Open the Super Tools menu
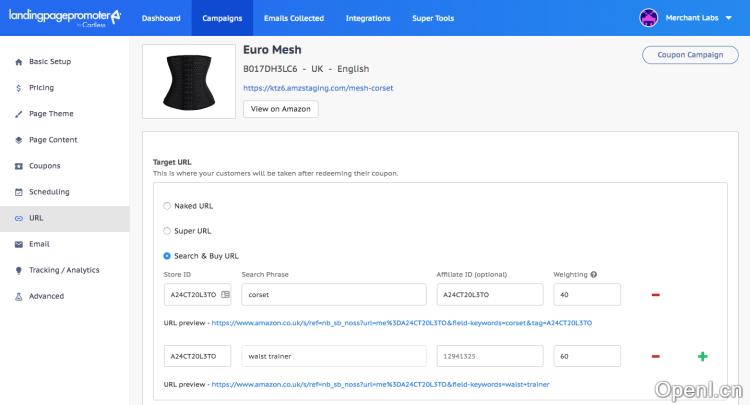 click(433, 18)
